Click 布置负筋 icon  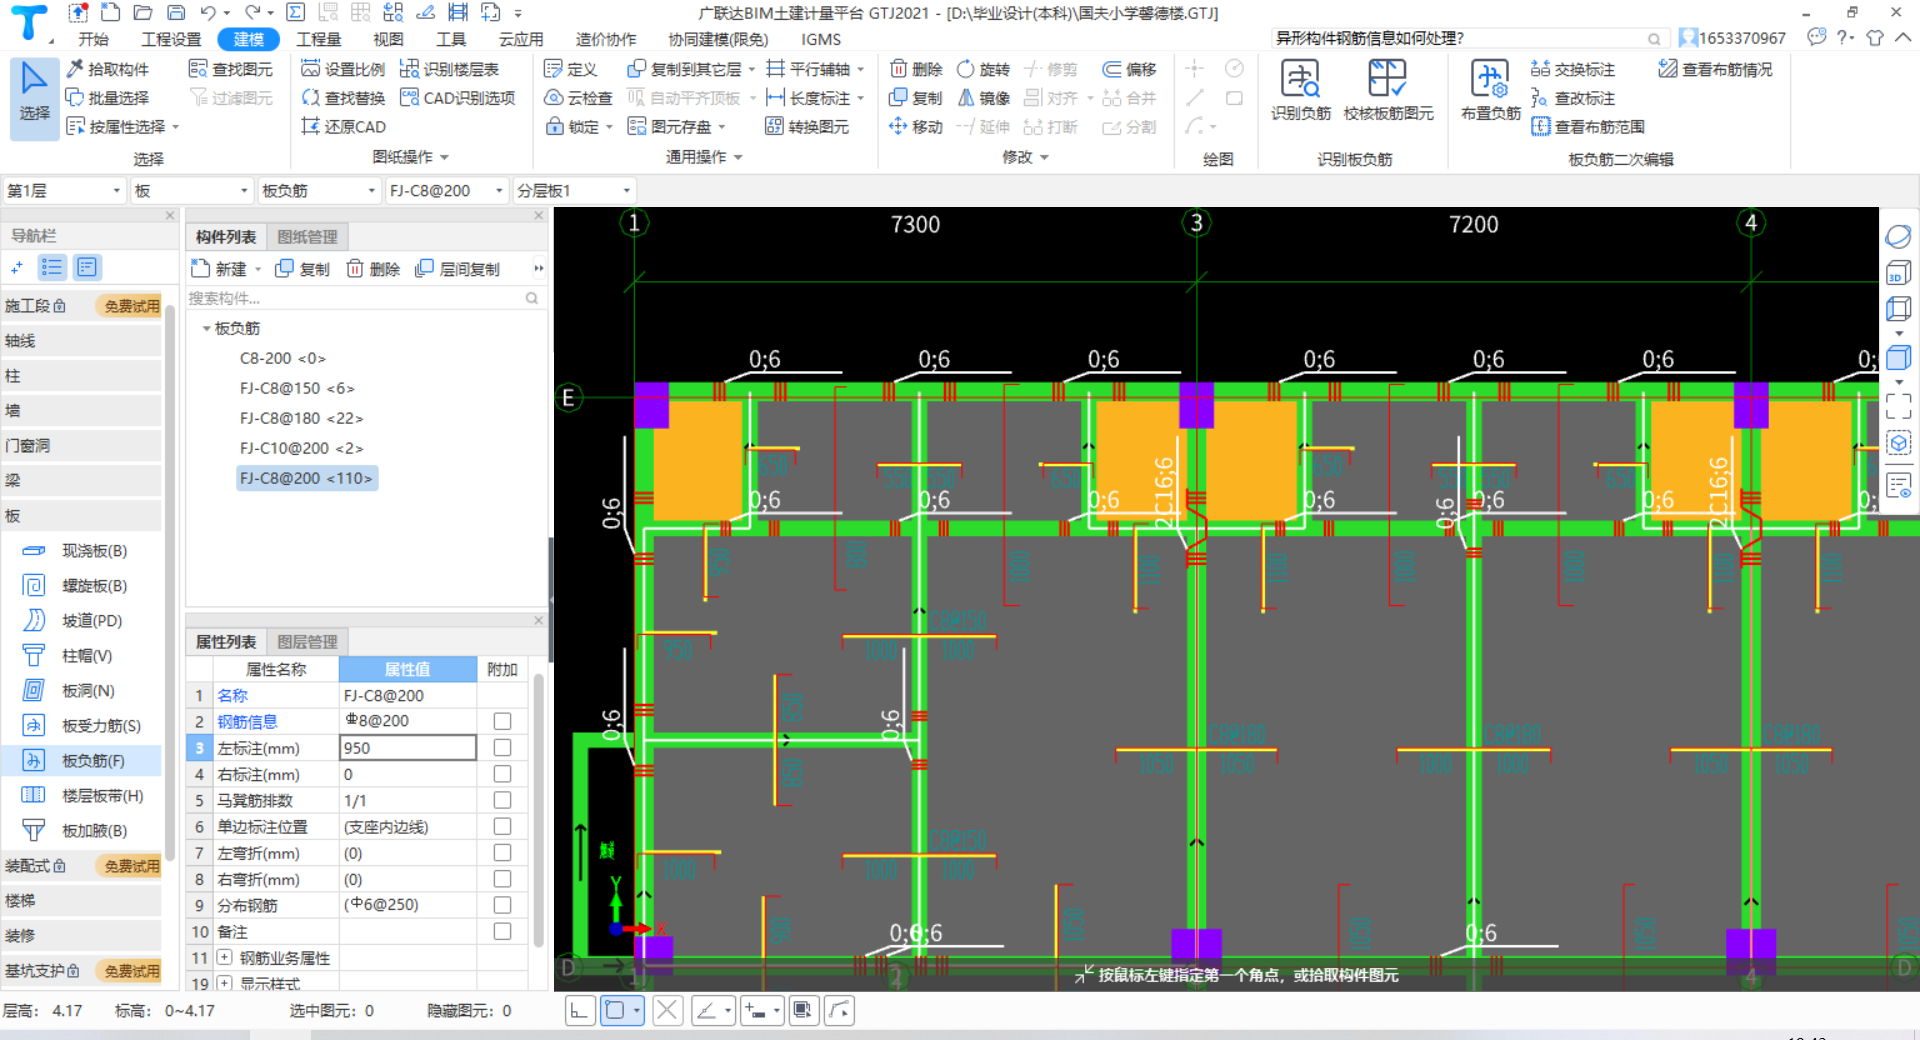pyautogui.click(x=1490, y=91)
